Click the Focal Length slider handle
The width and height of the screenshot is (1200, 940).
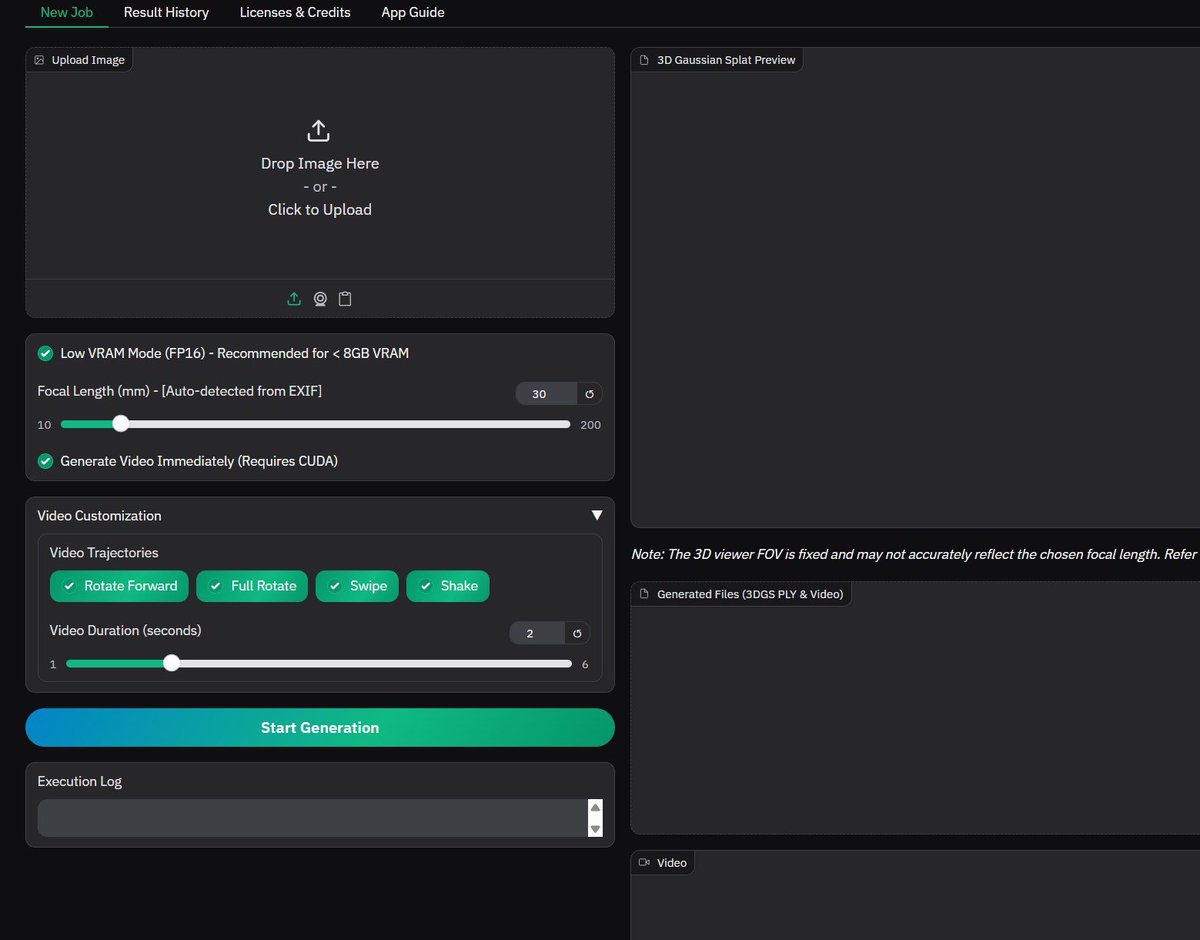tap(121, 424)
